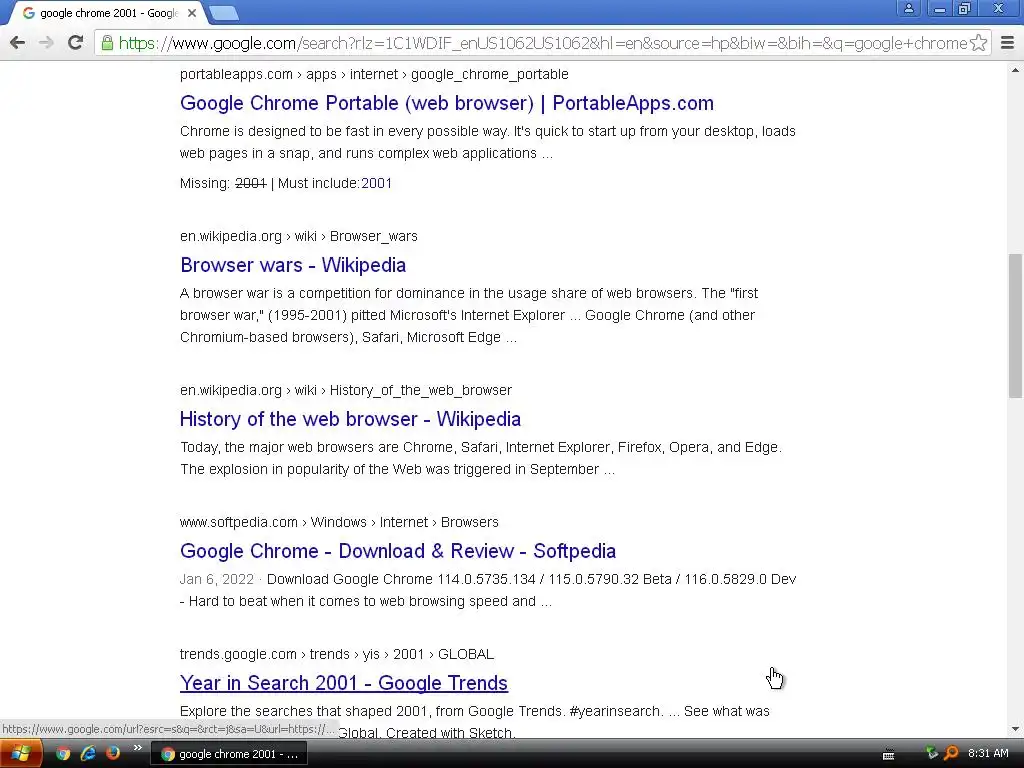Bookmark this page with the star icon
Image resolution: width=1024 pixels, height=768 pixels.
click(978, 43)
